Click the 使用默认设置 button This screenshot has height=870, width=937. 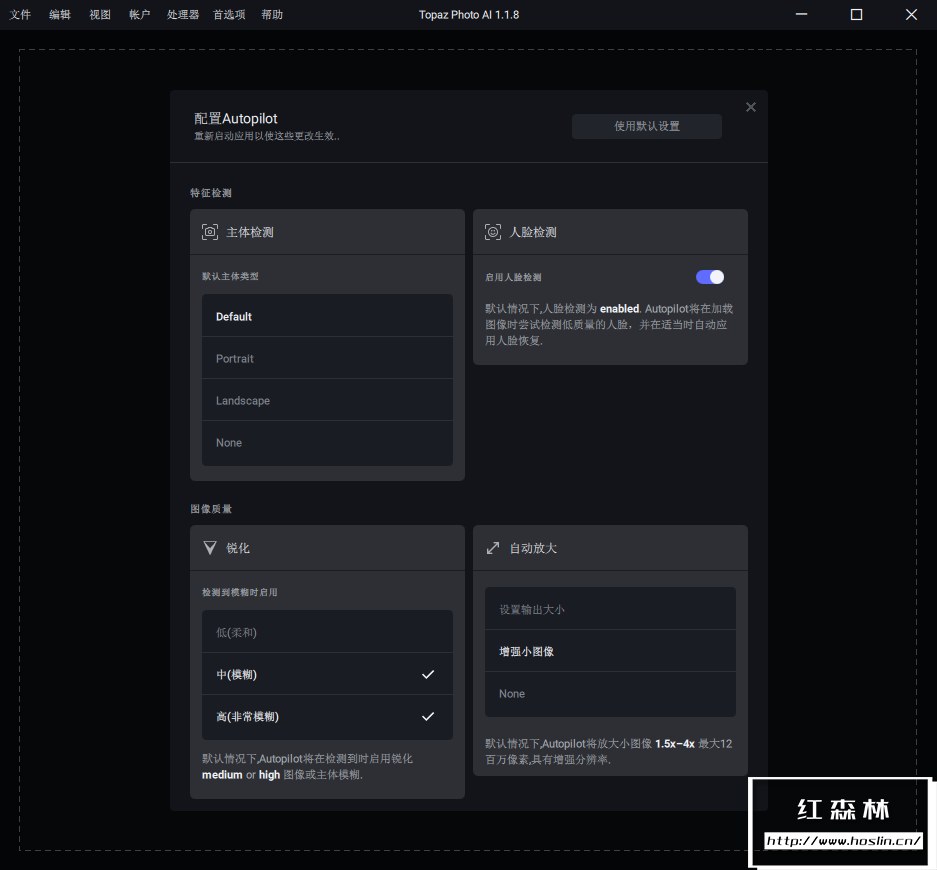pos(647,126)
